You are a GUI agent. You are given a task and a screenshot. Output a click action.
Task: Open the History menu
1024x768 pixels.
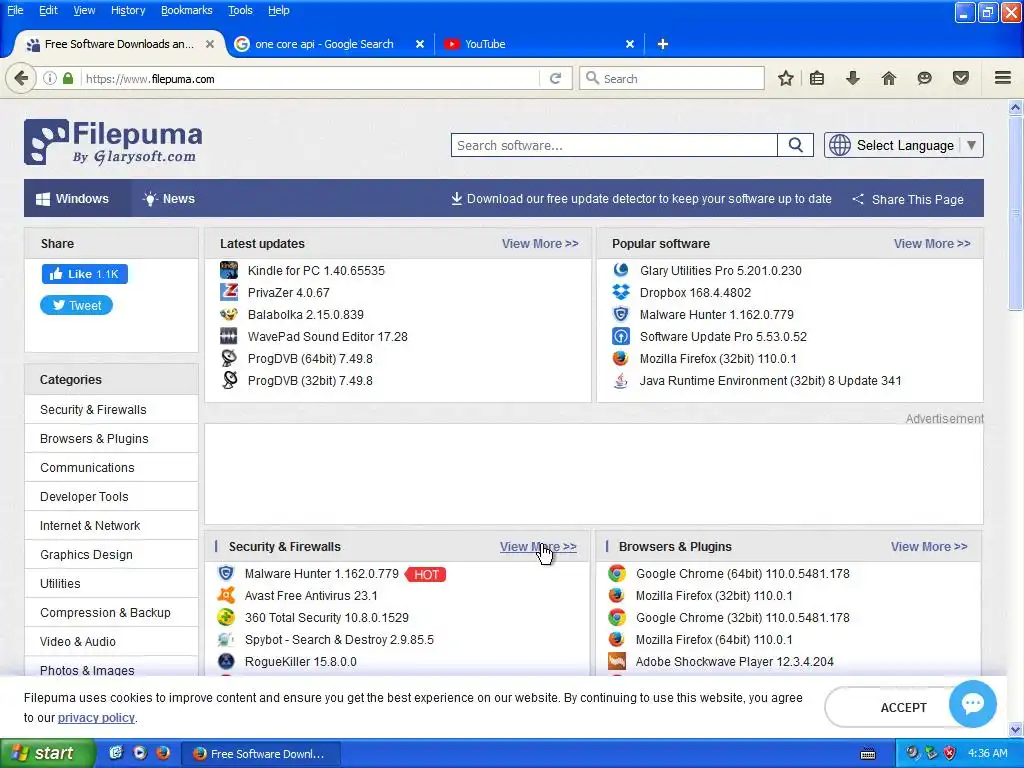[128, 10]
